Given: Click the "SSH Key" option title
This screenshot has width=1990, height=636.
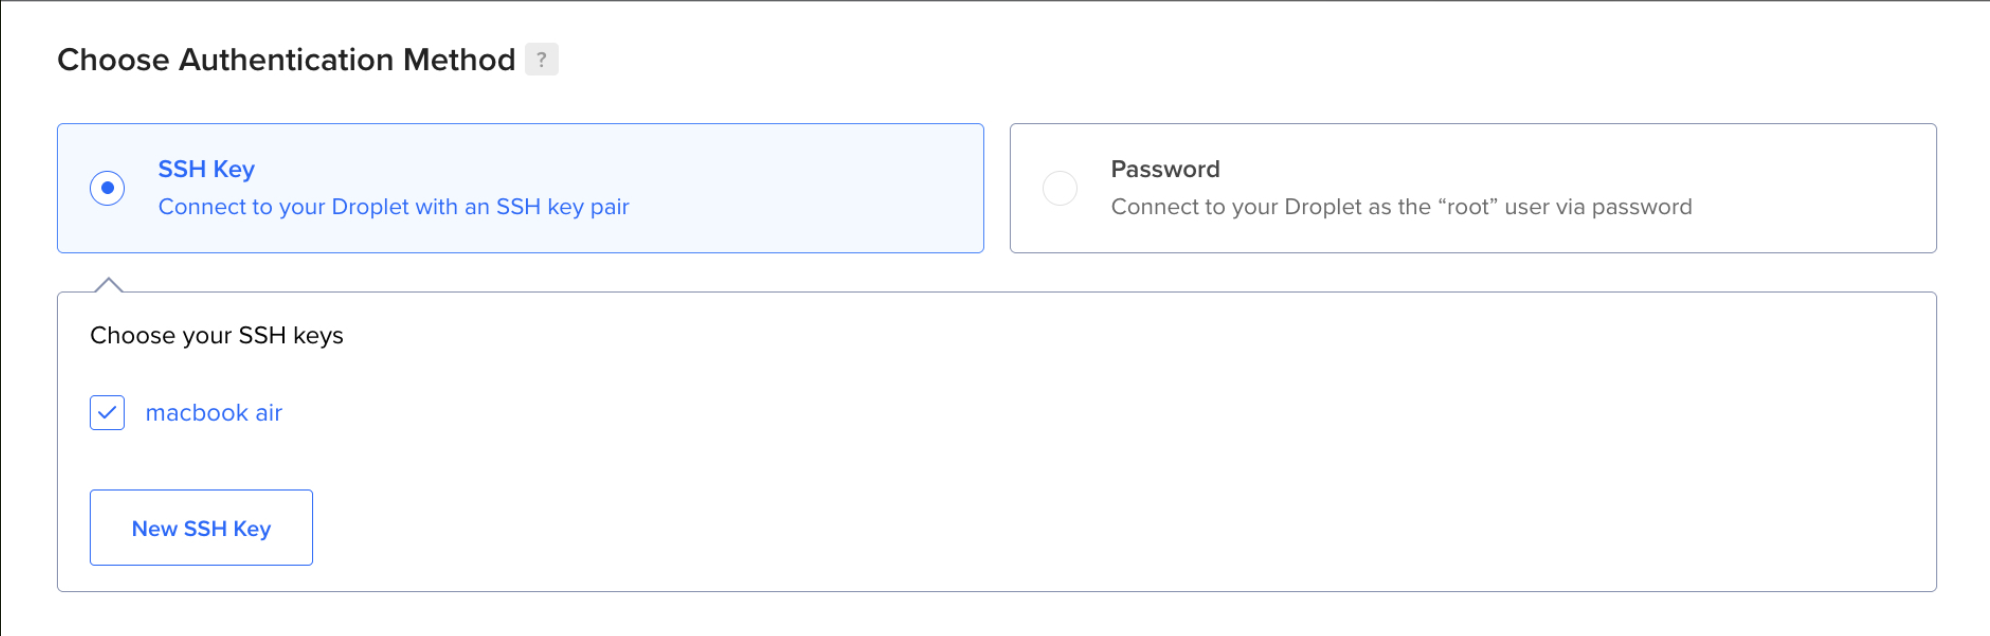Looking at the screenshot, I should coord(206,169).
